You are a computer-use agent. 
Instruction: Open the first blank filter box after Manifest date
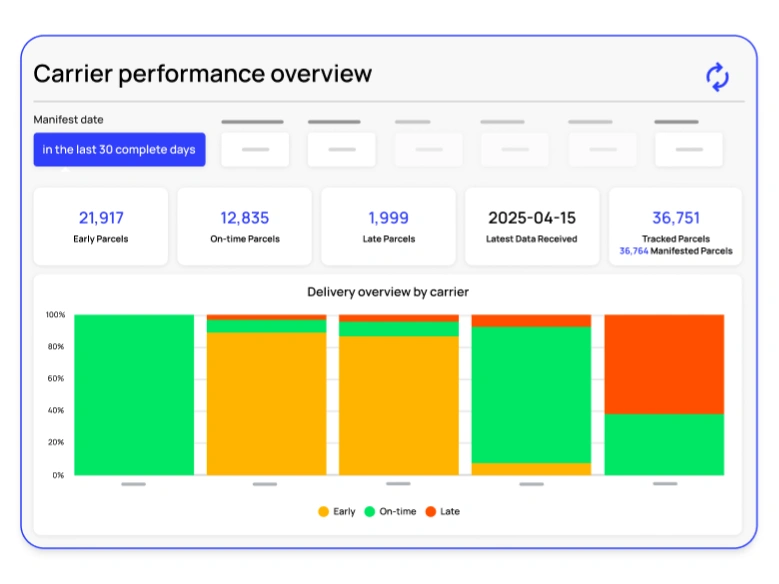(255, 150)
